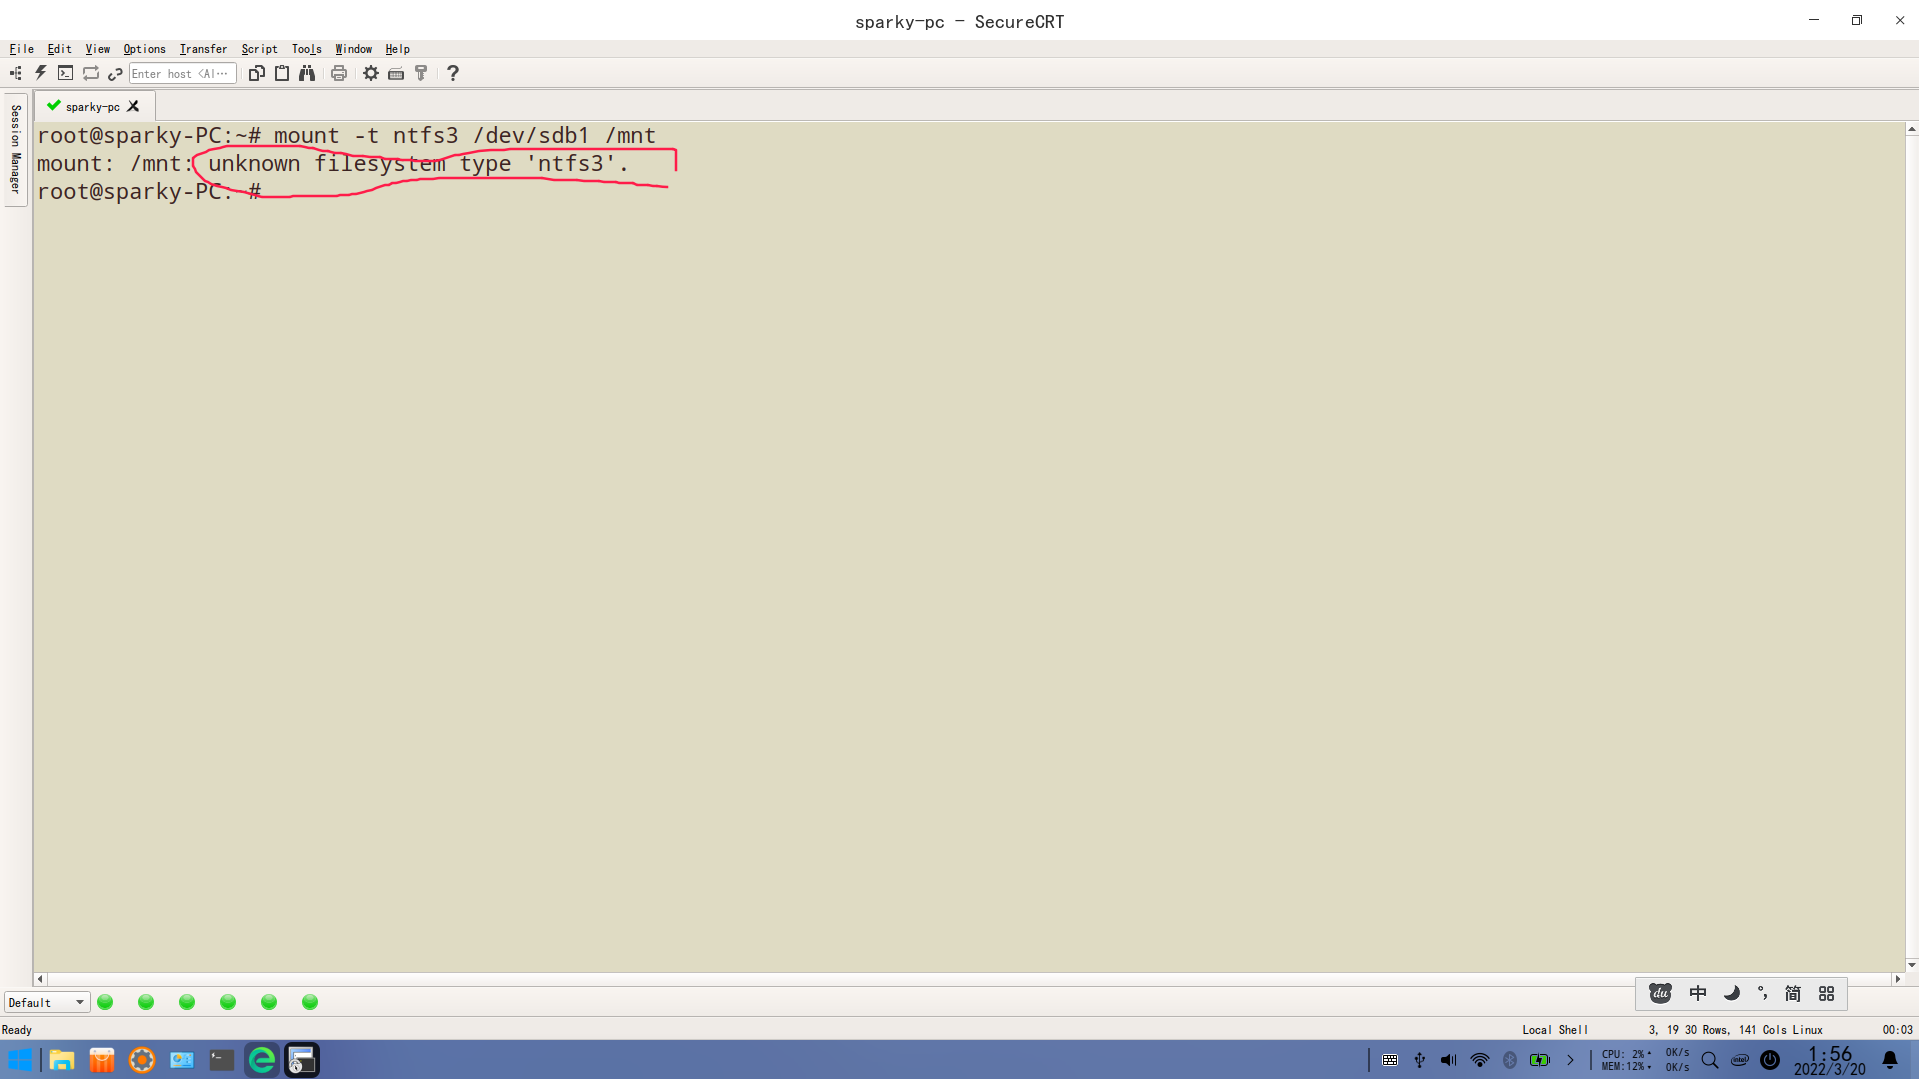Click the horizontal scrollbar left arrow

[40, 979]
